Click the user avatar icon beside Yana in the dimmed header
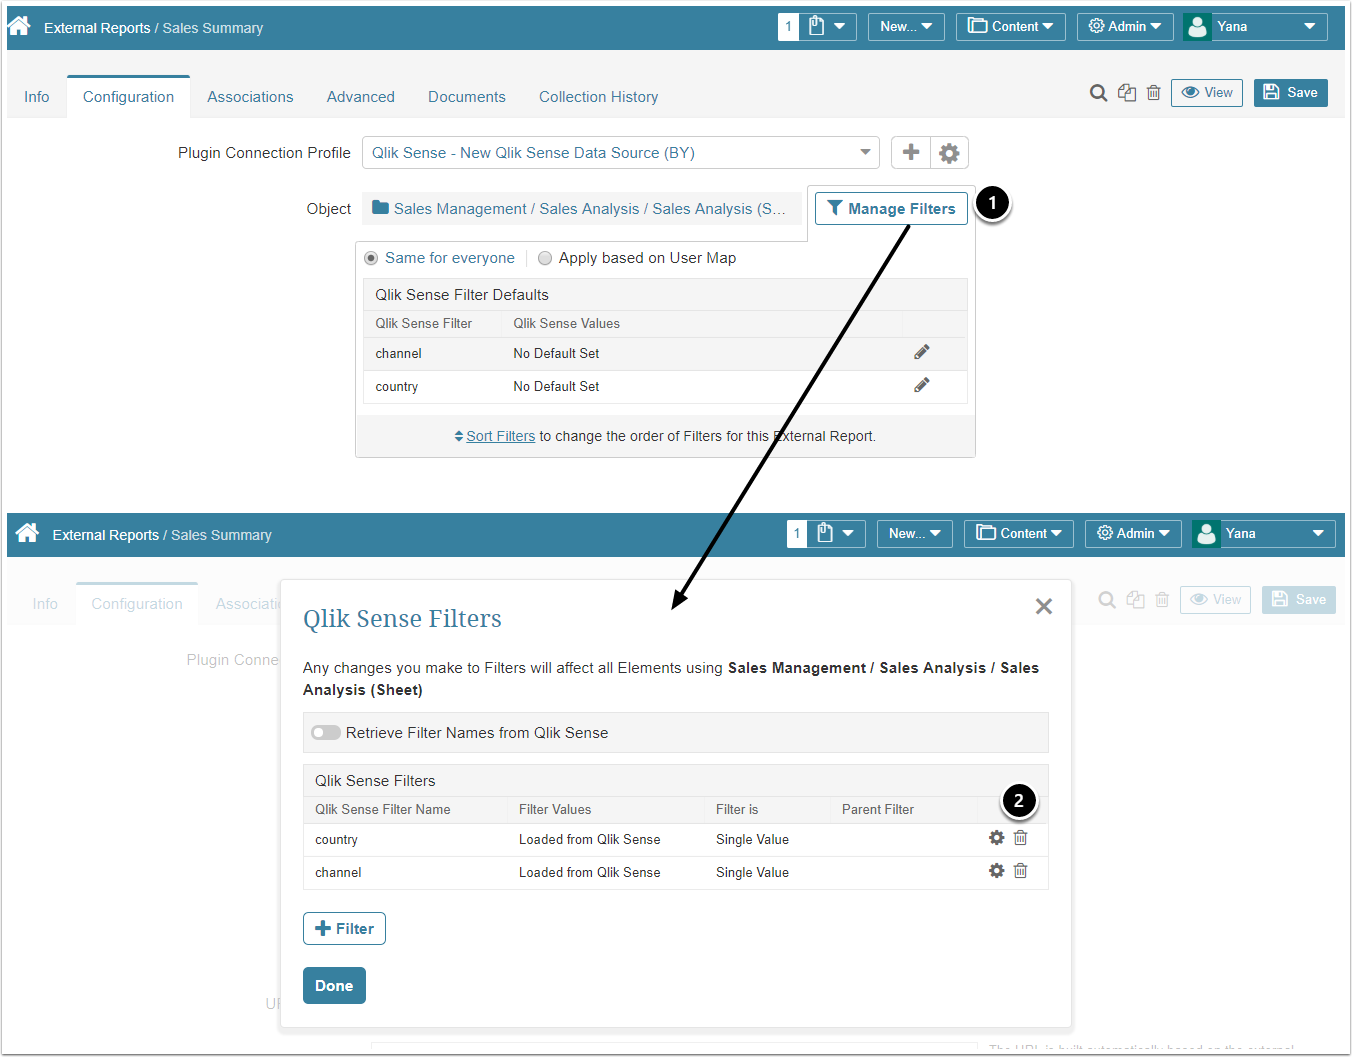This screenshot has width=1352, height=1057. (1206, 534)
